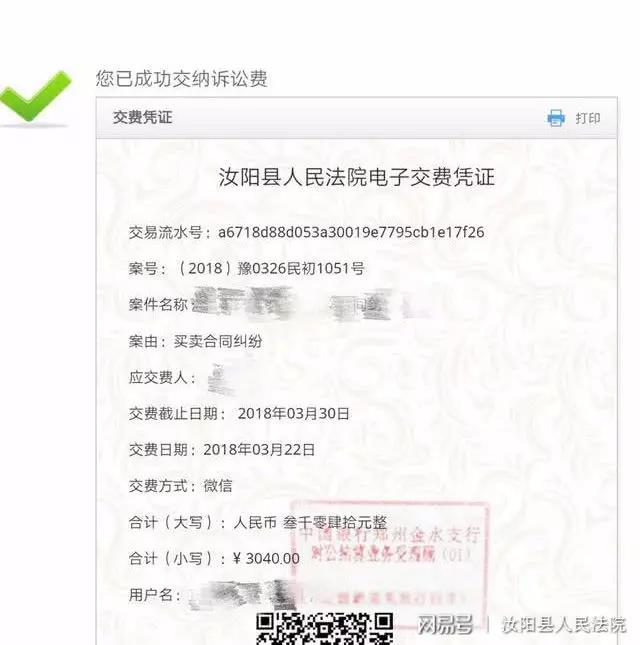The width and height of the screenshot is (640, 645).
Task: Click the blurred 应交费人 payer name
Action: pyautogui.click(x=221, y=379)
